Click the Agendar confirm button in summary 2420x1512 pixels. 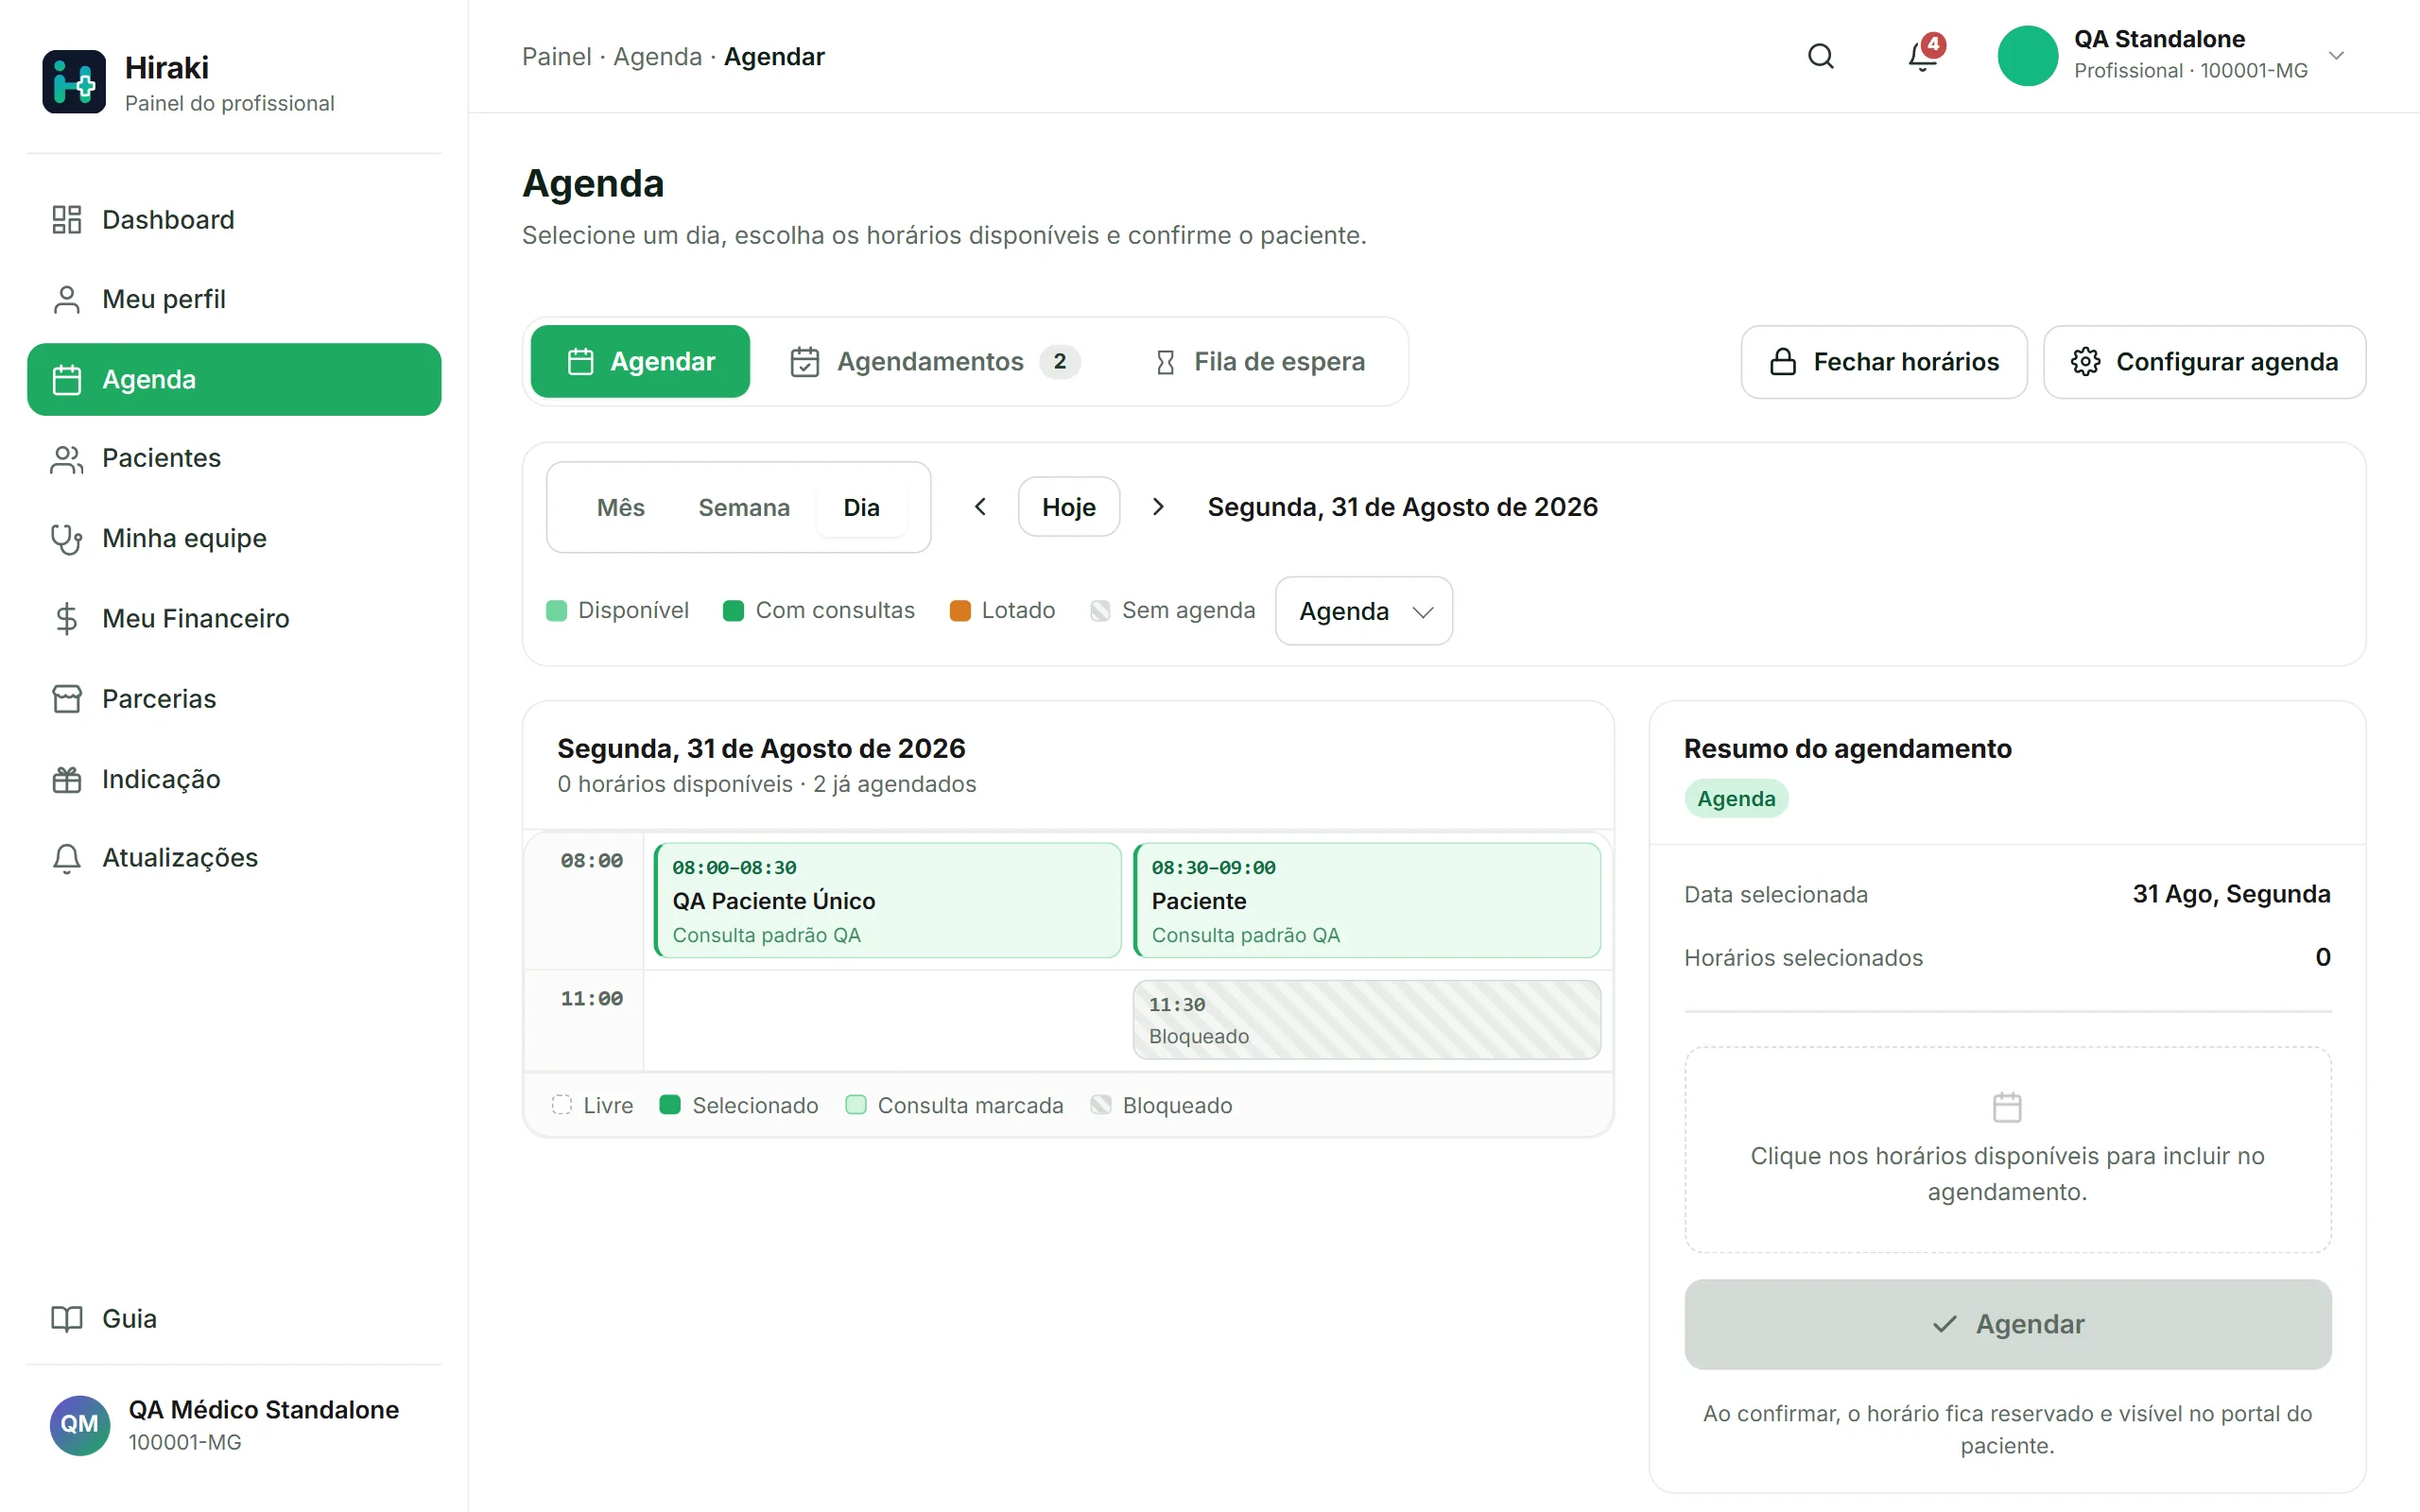2007,1323
